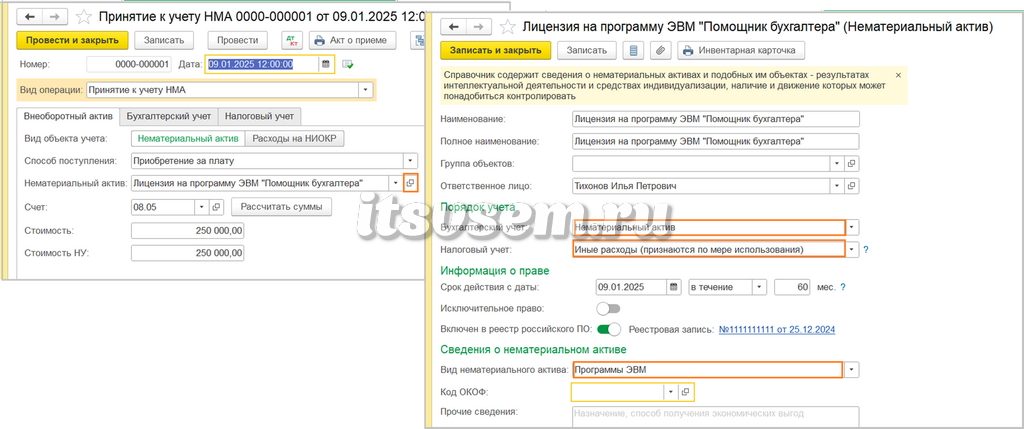Open registry record №1111111111 от 25.12.2024 link

[777, 330]
